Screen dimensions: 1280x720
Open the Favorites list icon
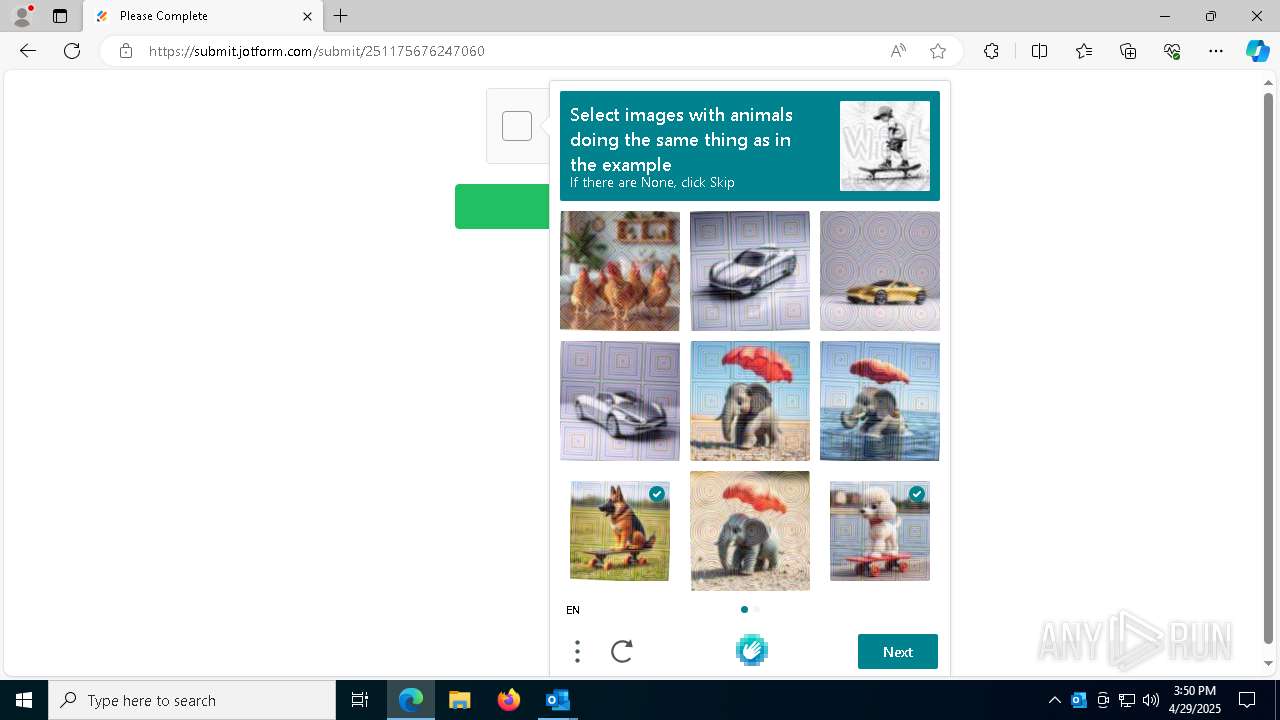[1084, 51]
